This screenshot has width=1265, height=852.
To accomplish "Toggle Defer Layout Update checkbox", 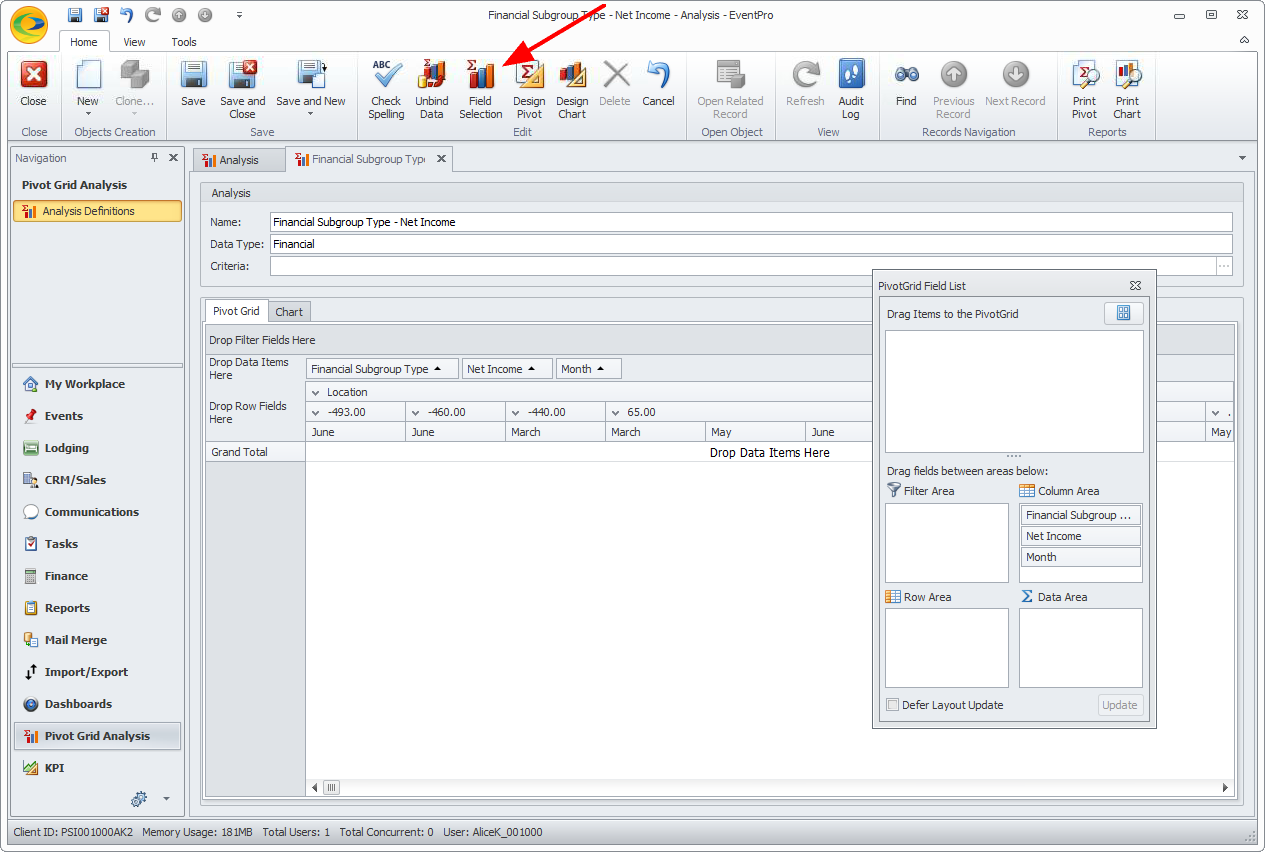I will click(x=893, y=705).
